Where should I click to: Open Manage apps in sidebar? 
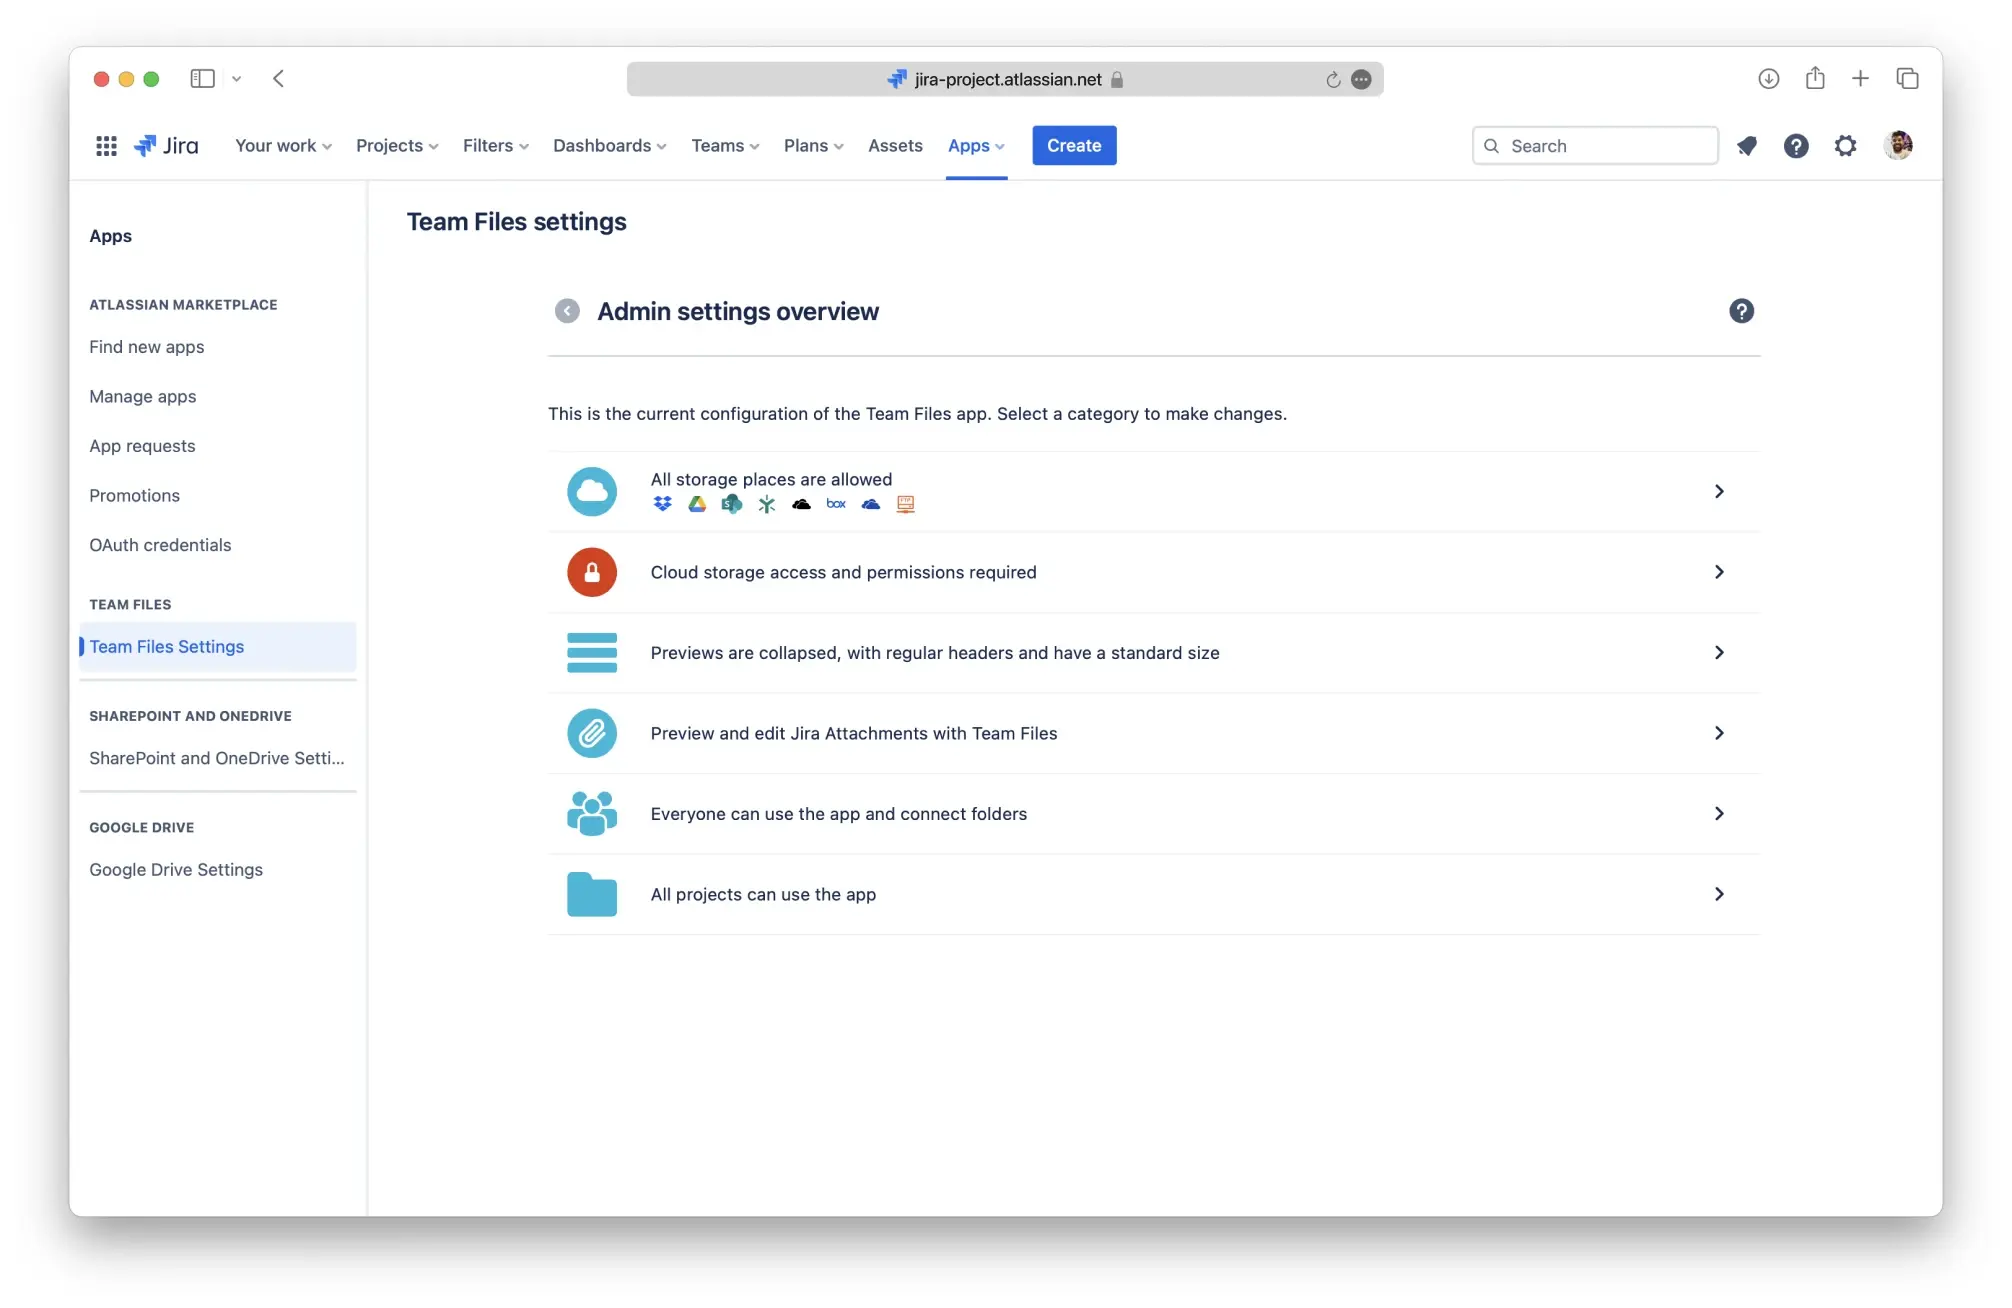pos(143,396)
